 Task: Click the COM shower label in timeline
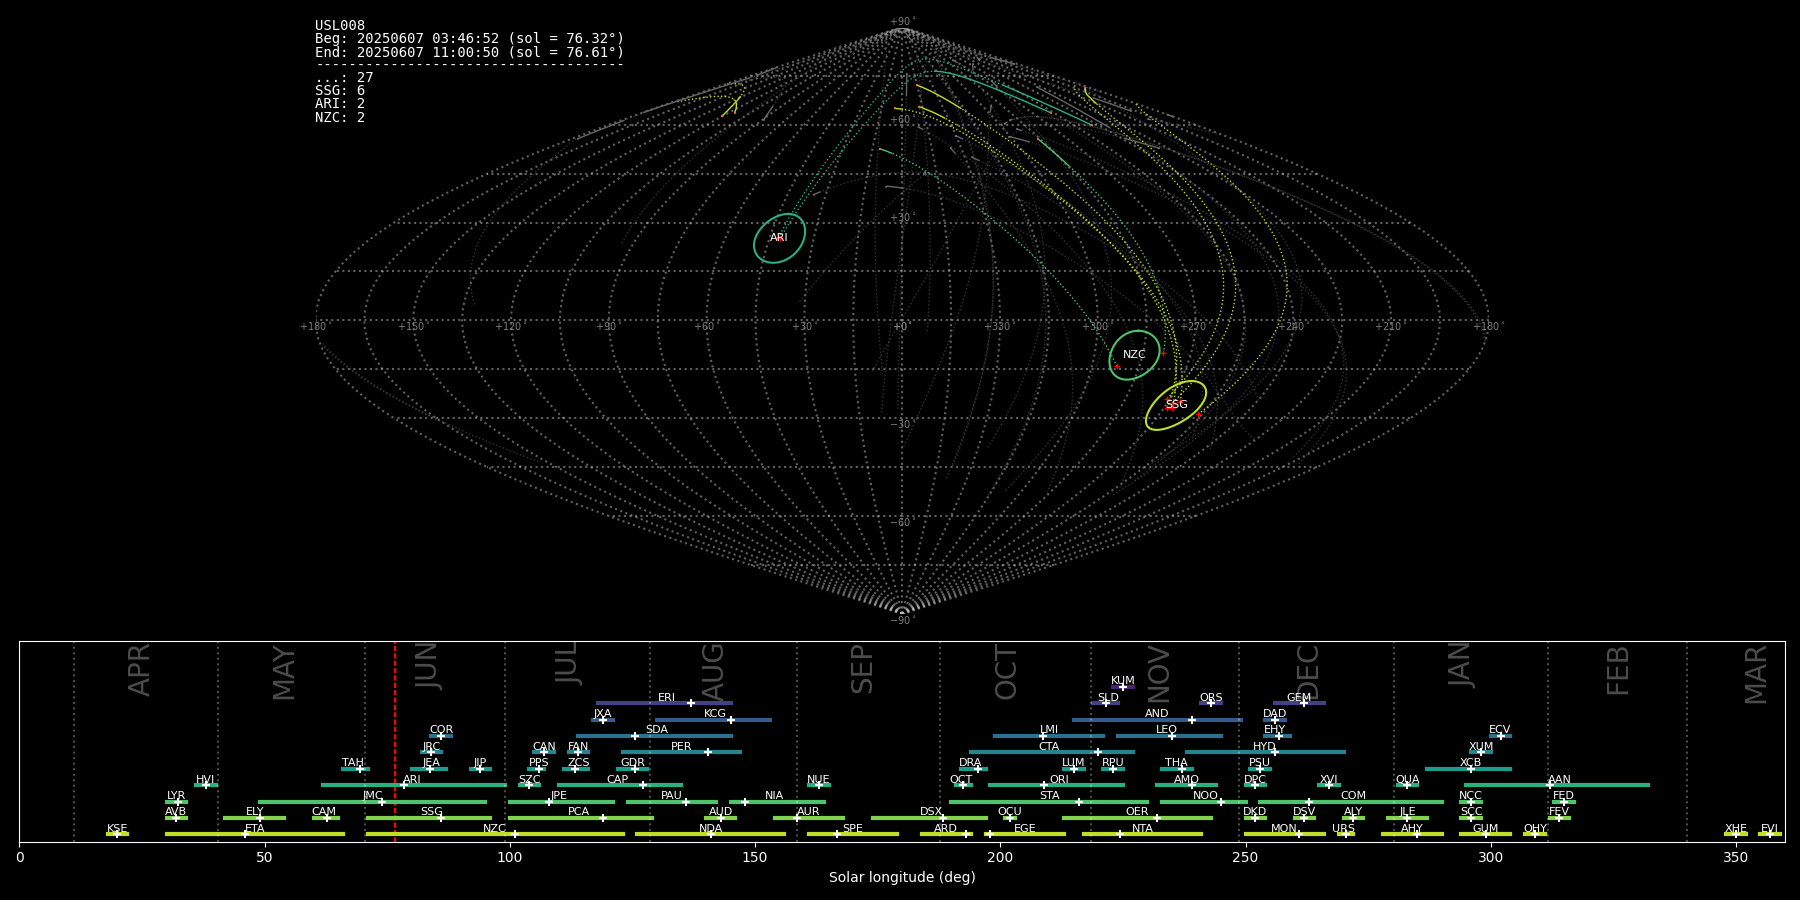pos(1353,796)
